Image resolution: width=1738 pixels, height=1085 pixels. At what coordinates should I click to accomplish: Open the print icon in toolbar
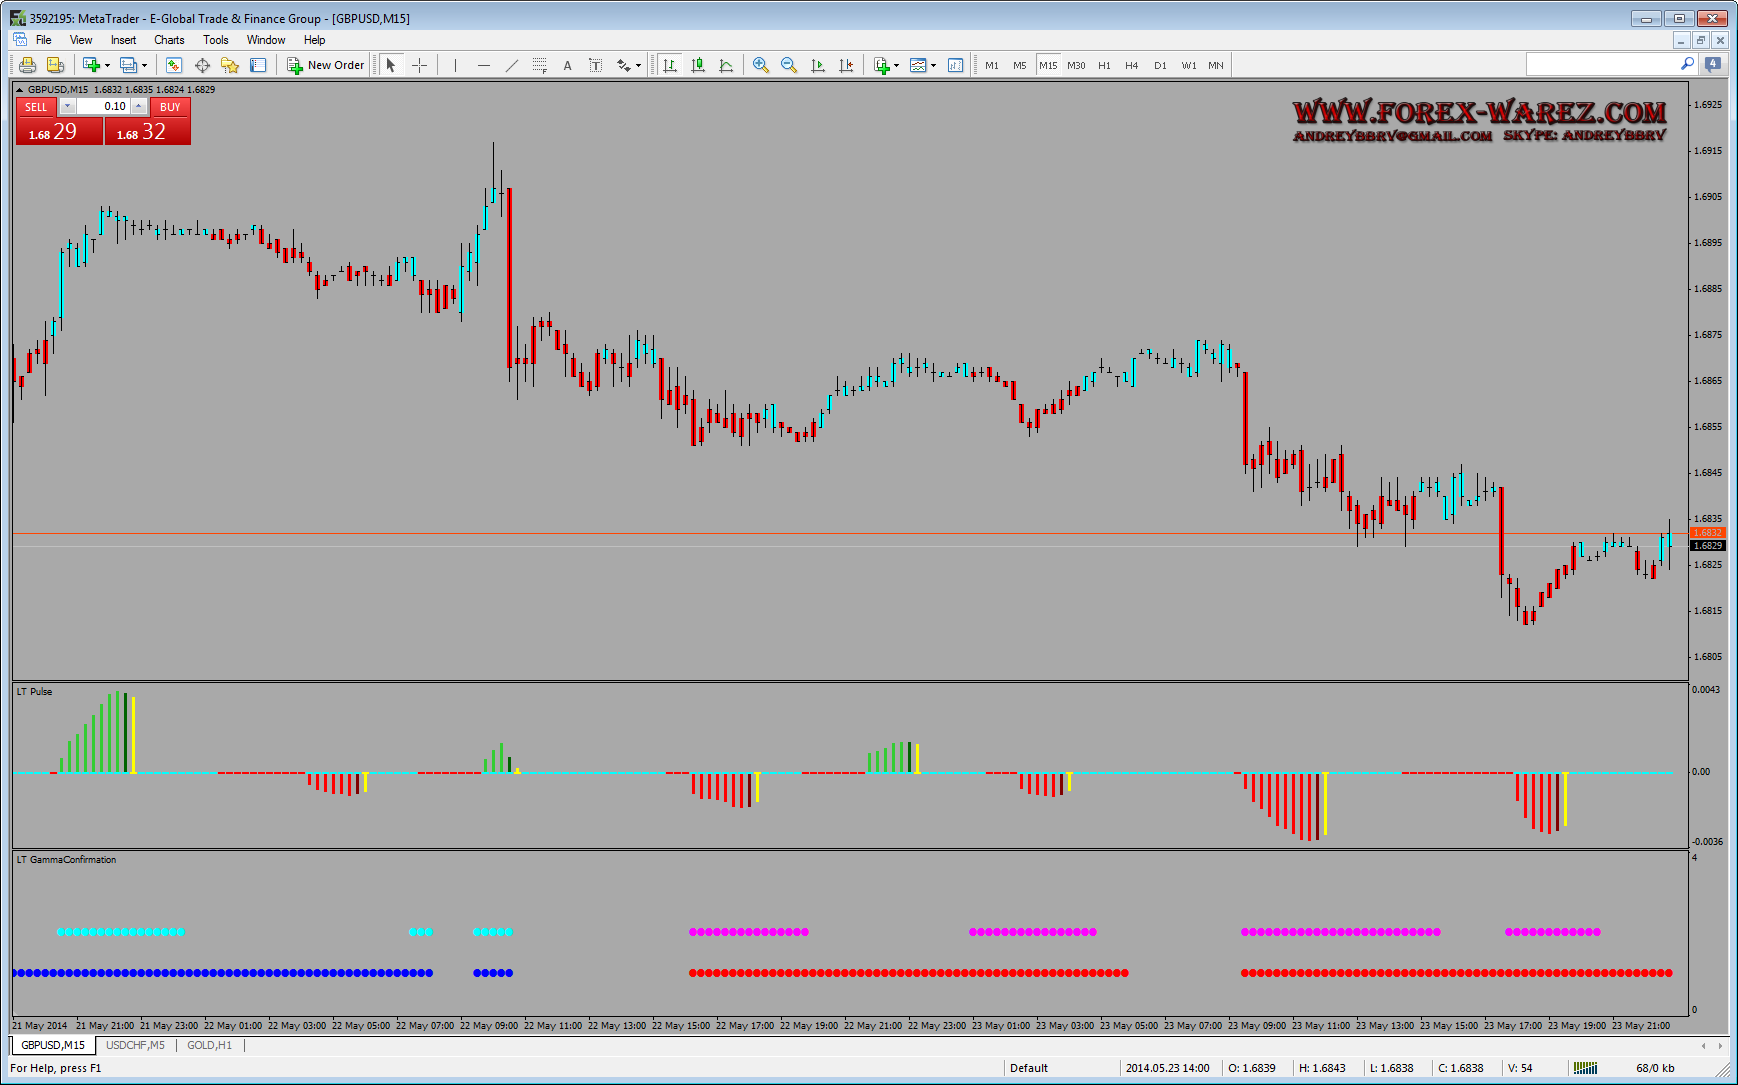[27, 66]
